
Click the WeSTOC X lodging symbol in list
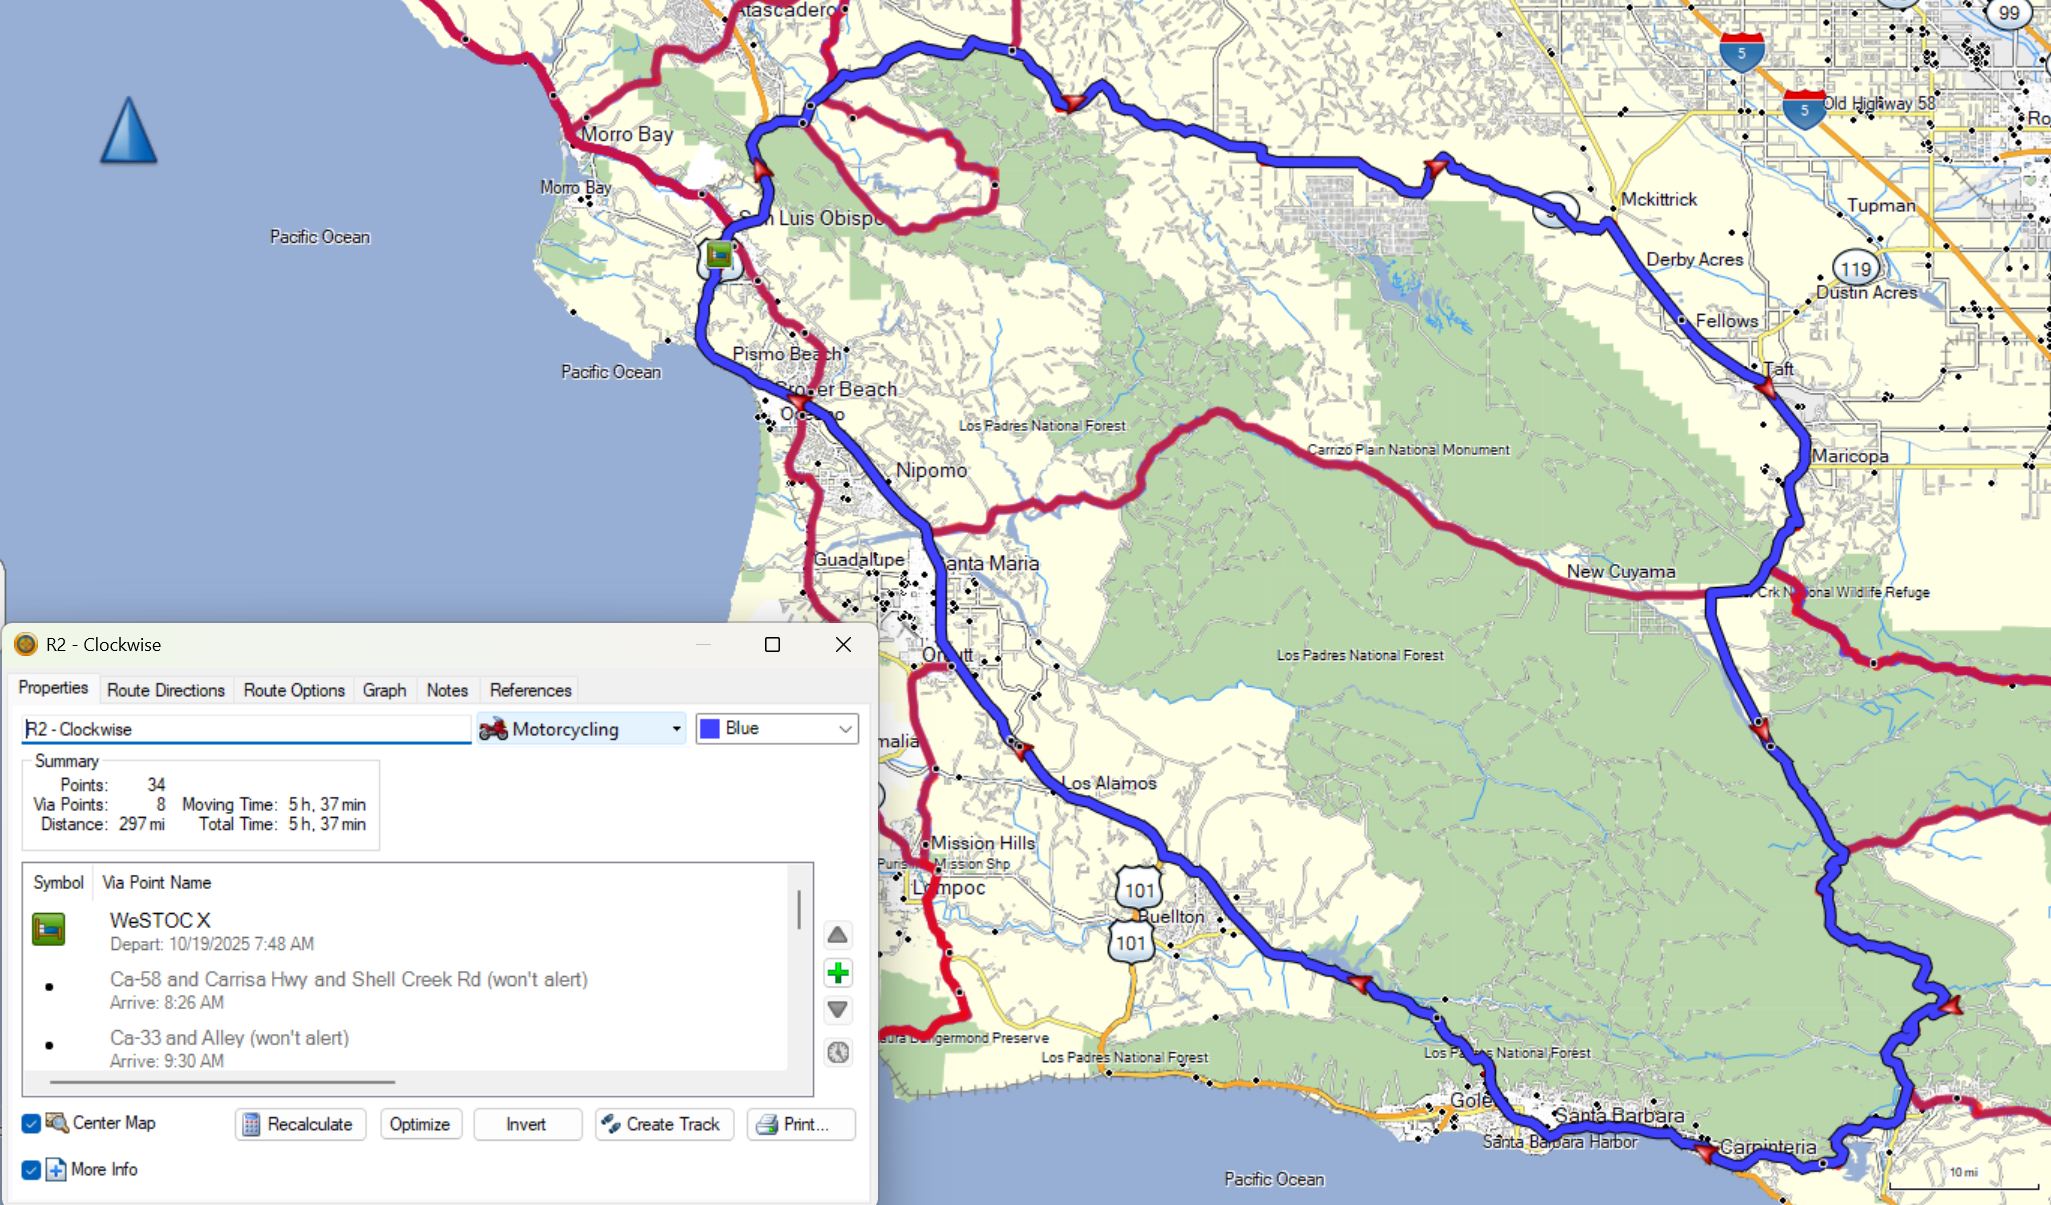coord(49,929)
